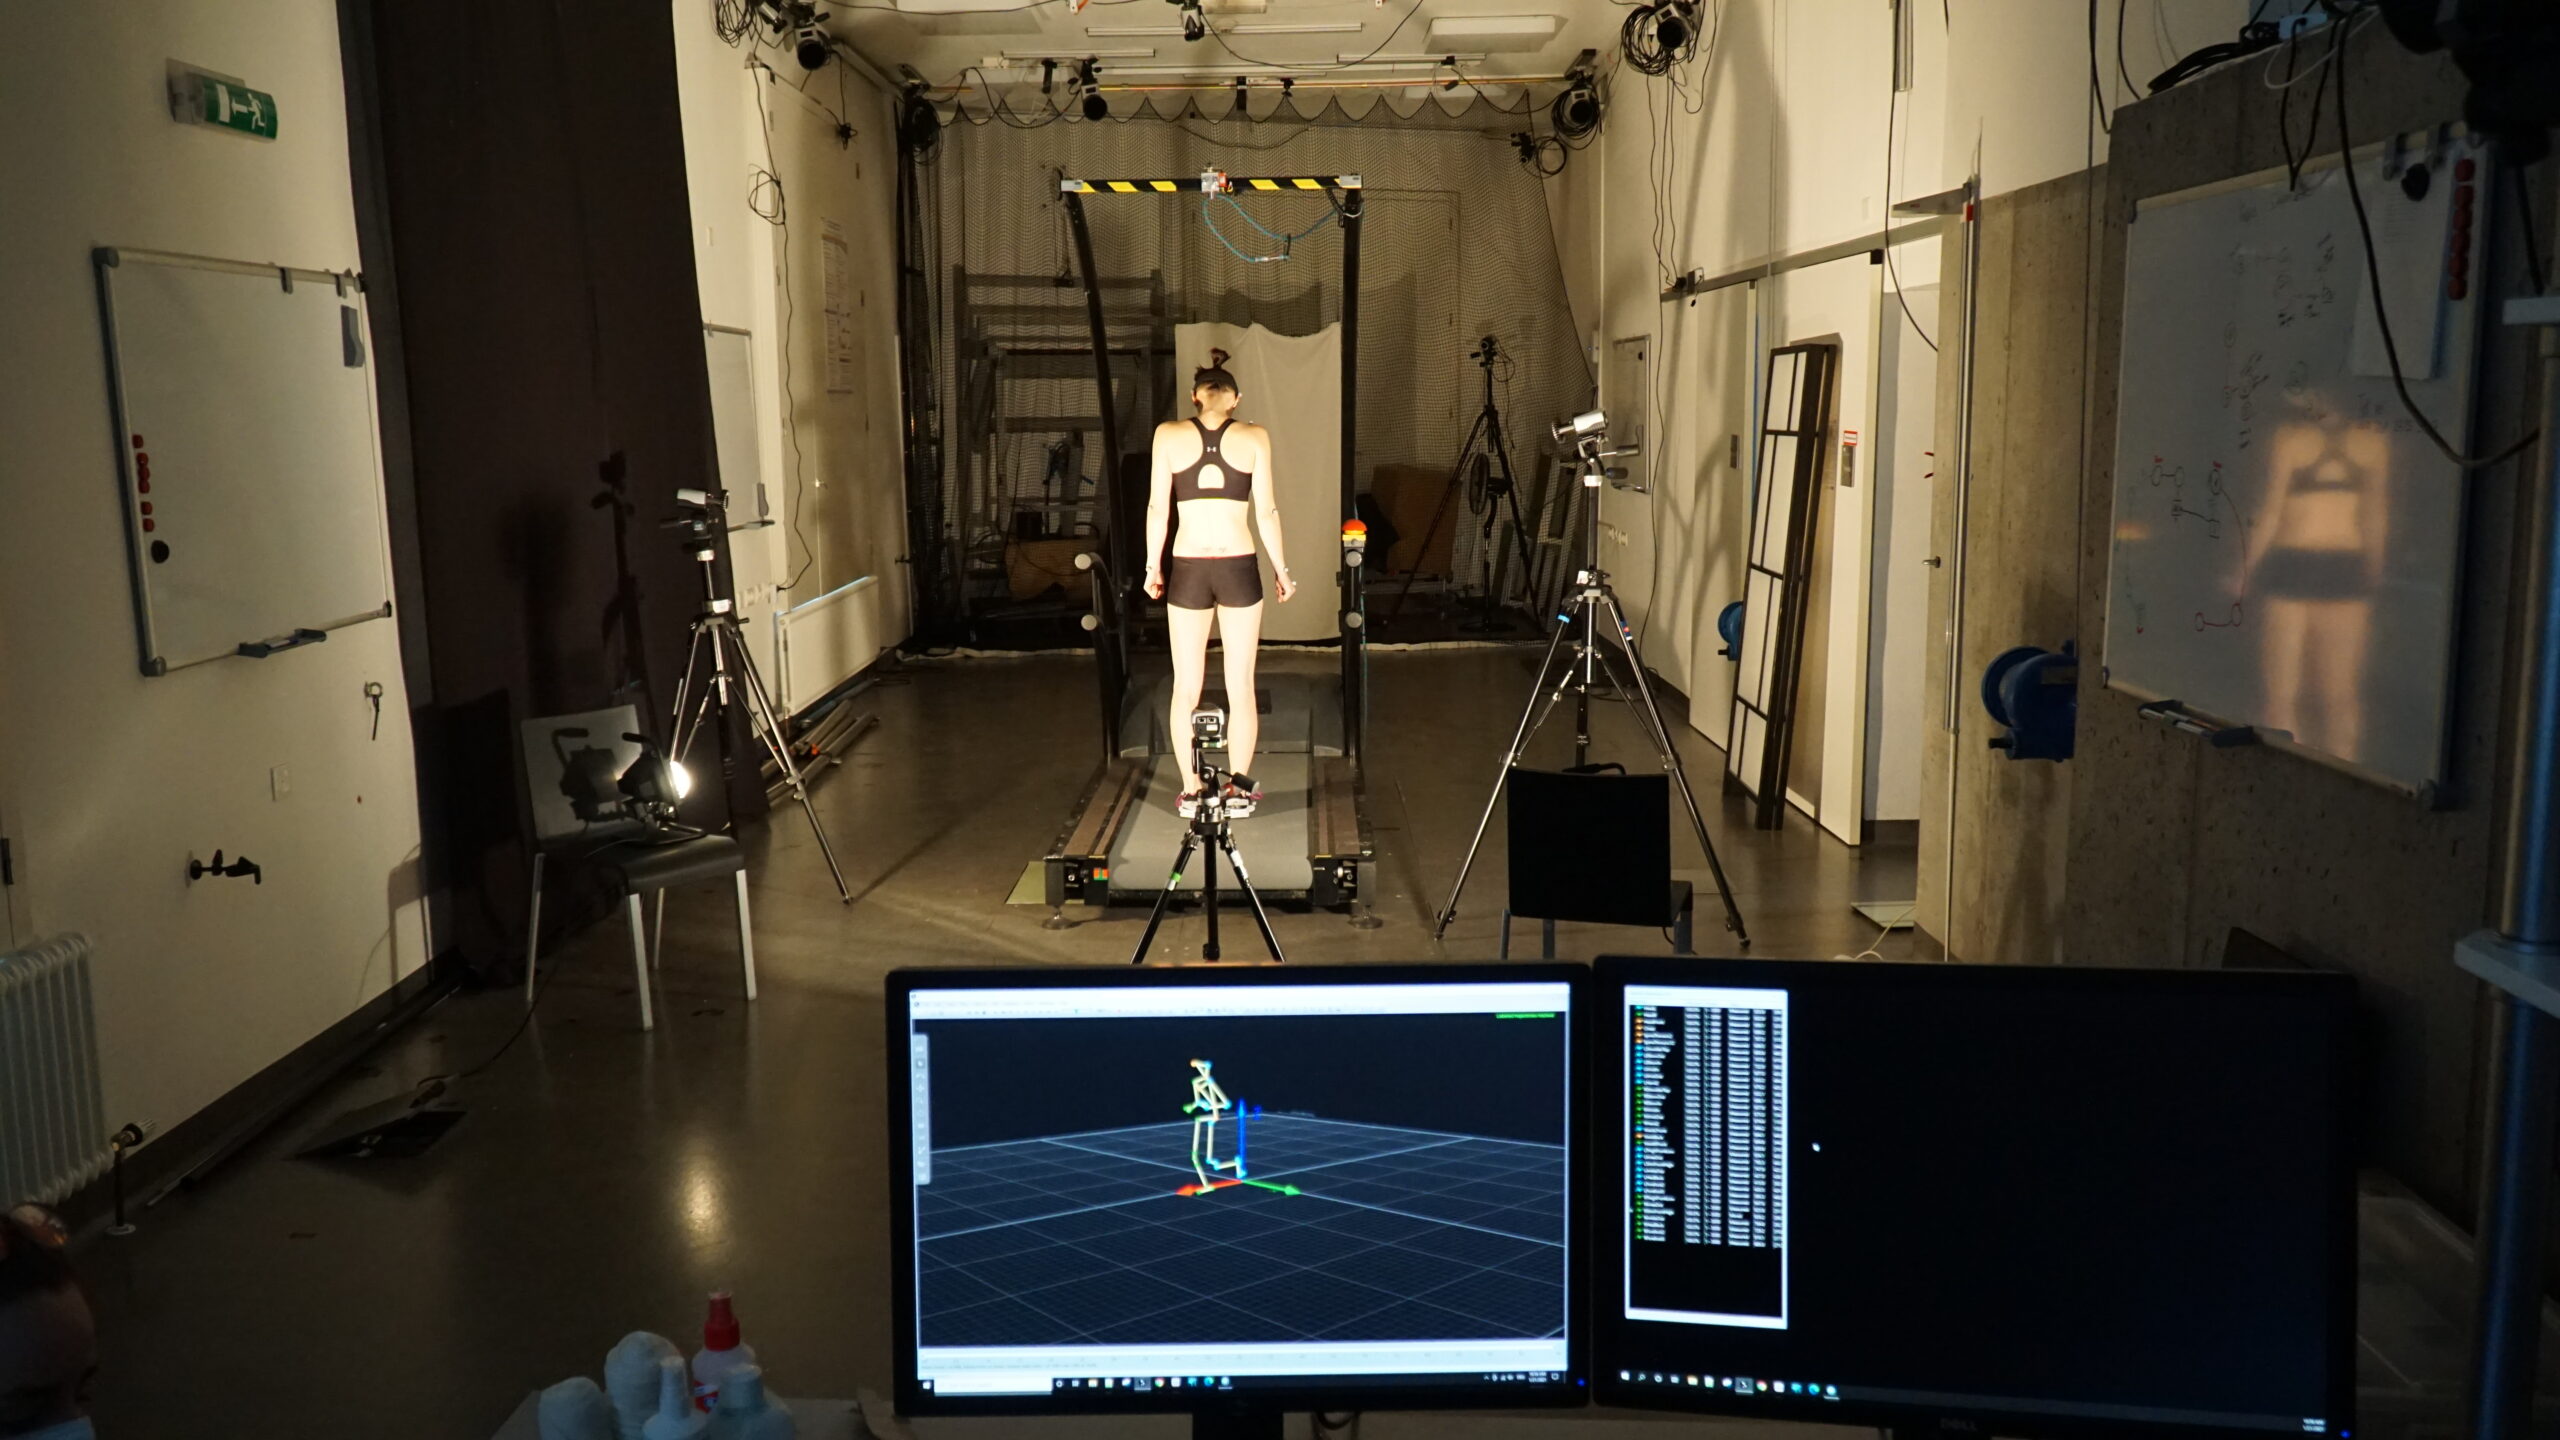The width and height of the screenshot is (2560, 1440).
Task: Click Task View icon on left taskbar
Action: point(1075,1383)
